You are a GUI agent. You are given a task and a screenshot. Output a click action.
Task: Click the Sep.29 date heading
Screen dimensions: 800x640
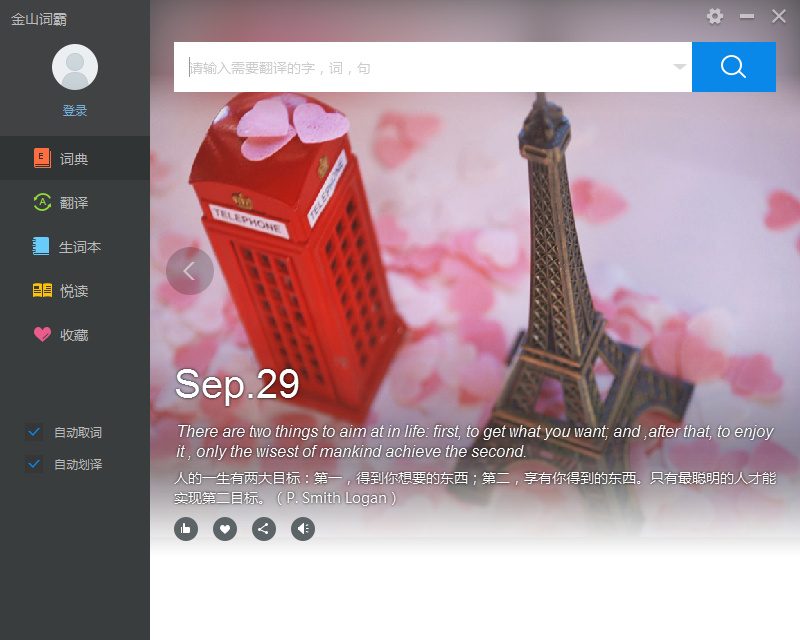coord(237,385)
